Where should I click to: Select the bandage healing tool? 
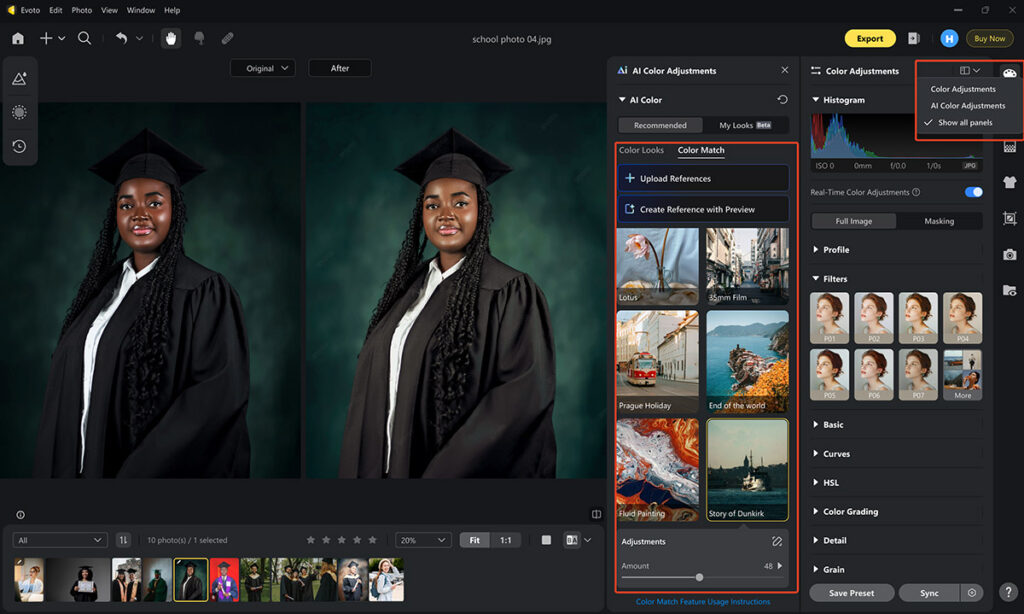tap(227, 39)
